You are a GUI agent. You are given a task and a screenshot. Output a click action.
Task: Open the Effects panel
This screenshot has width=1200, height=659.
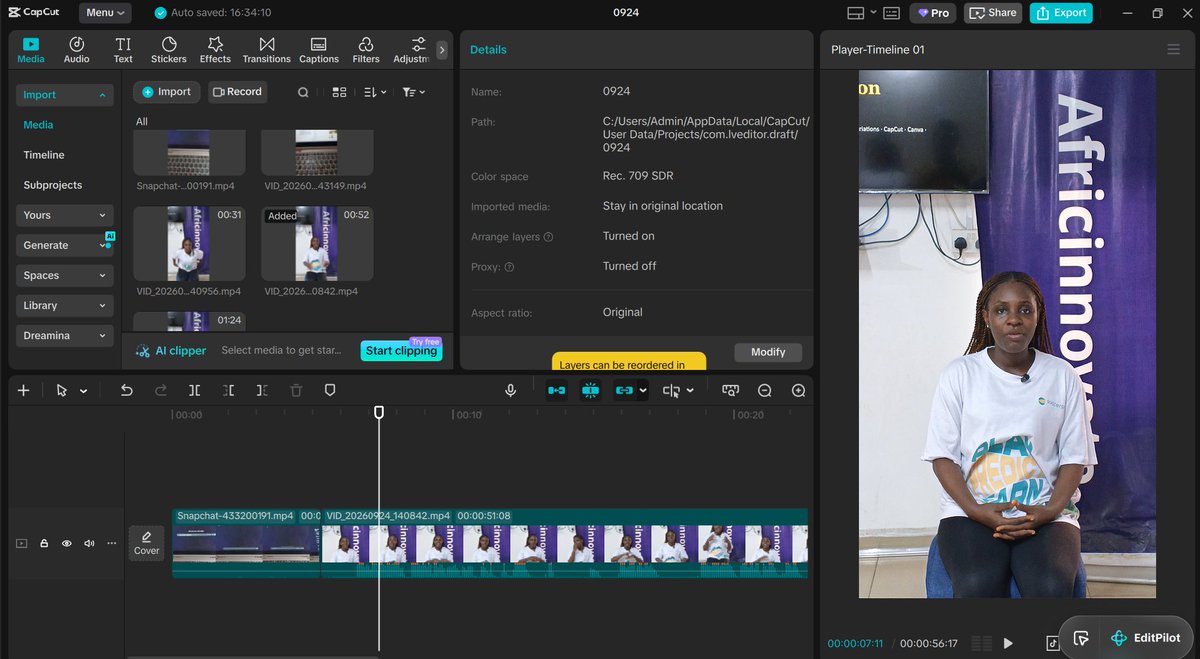click(x=215, y=50)
